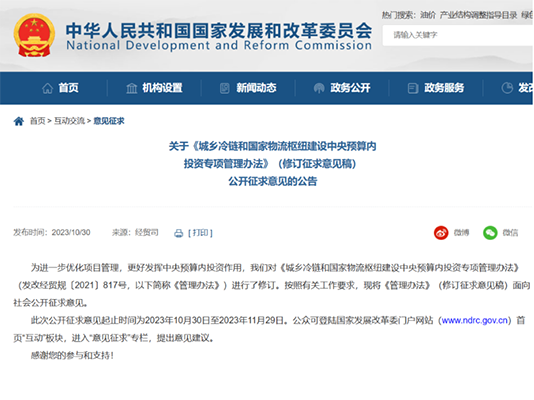Click the icon beside 政务公开
The width and height of the screenshot is (534, 400).
coord(319,88)
